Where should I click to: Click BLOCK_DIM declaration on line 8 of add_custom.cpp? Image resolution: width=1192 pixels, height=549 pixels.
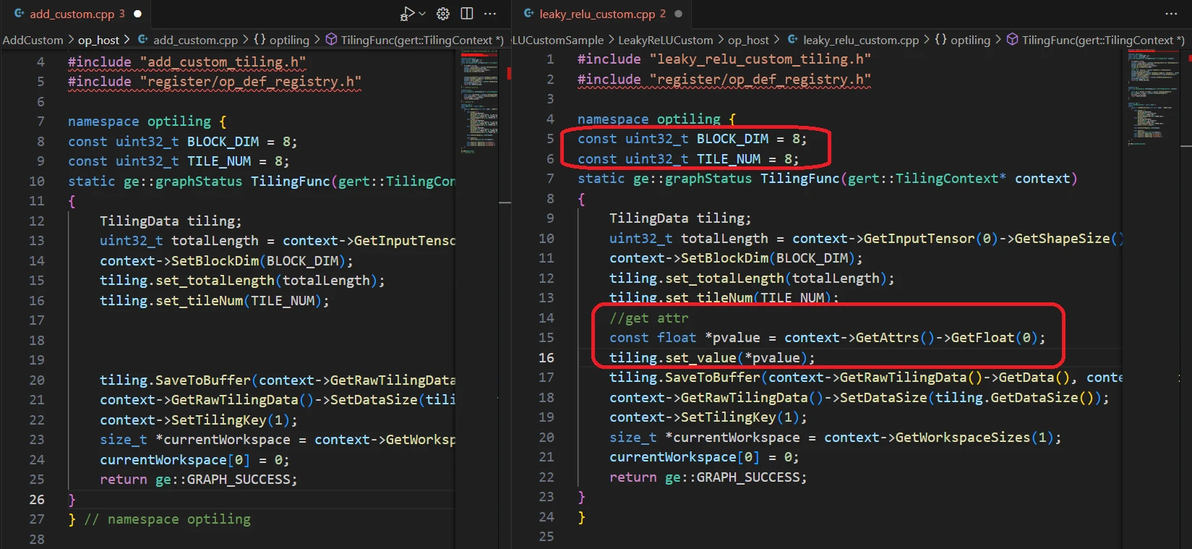coord(182,141)
